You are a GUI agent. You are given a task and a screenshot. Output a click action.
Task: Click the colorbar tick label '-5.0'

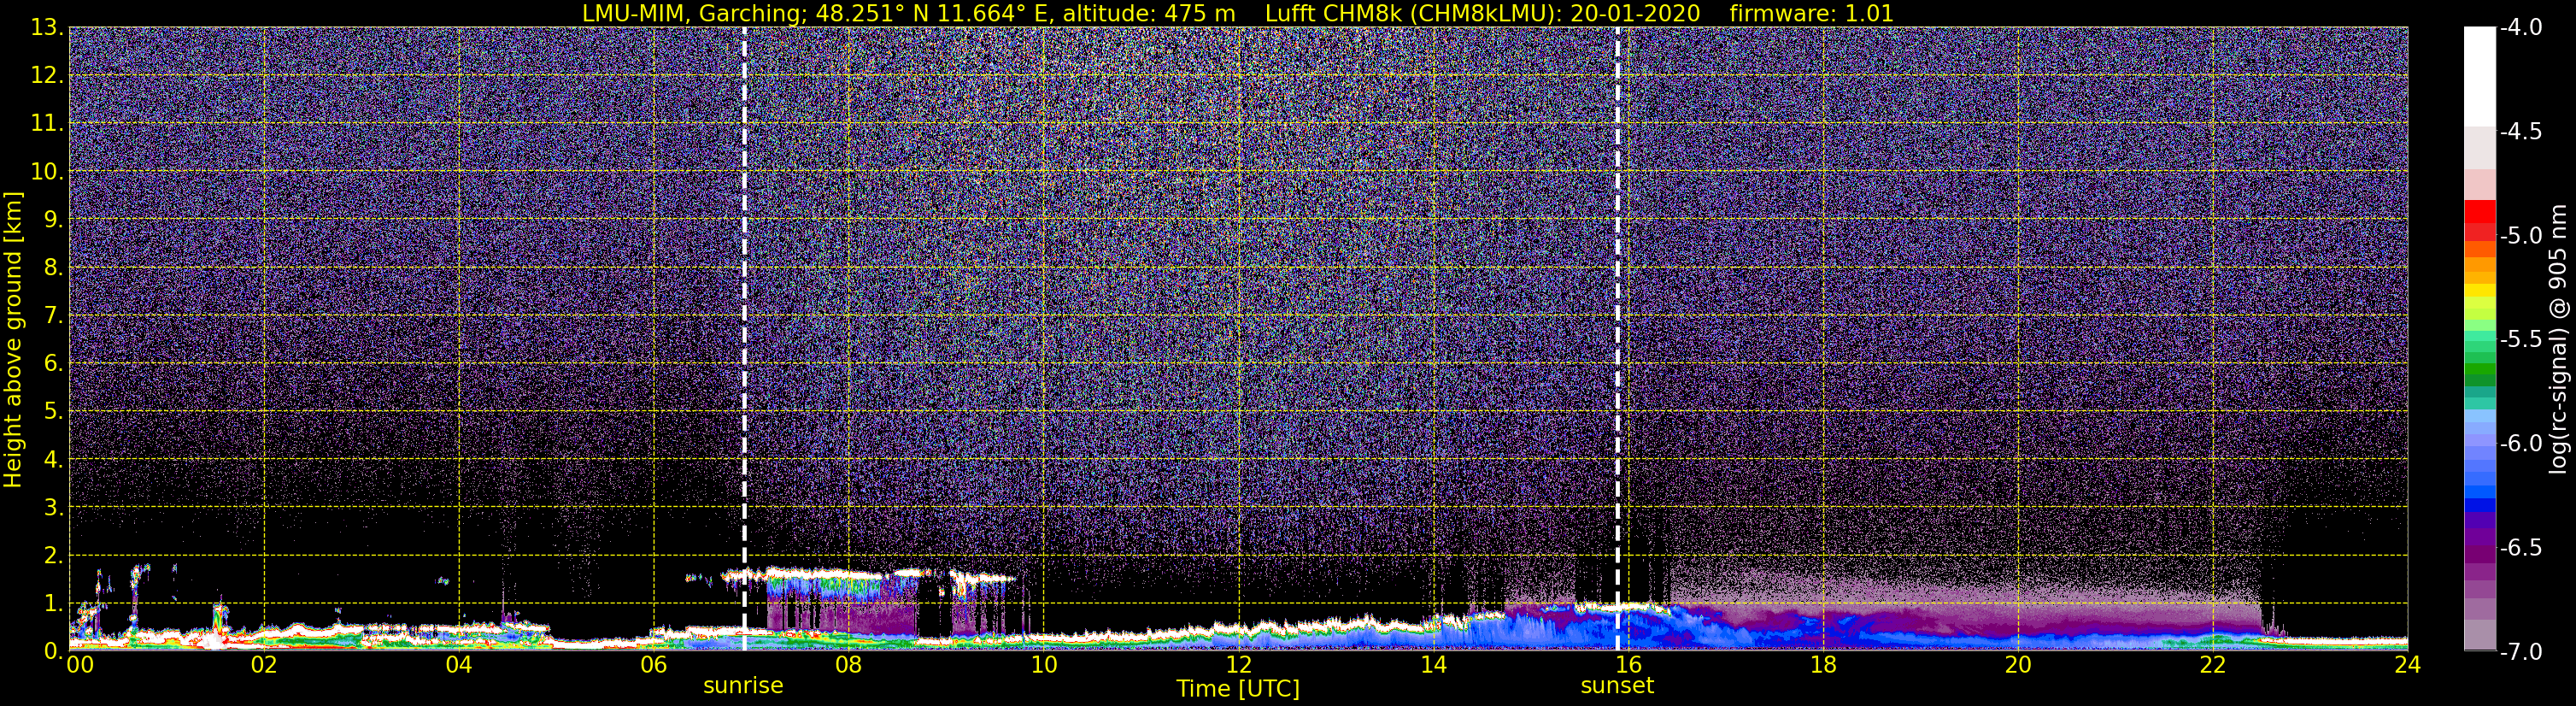(x=2521, y=235)
